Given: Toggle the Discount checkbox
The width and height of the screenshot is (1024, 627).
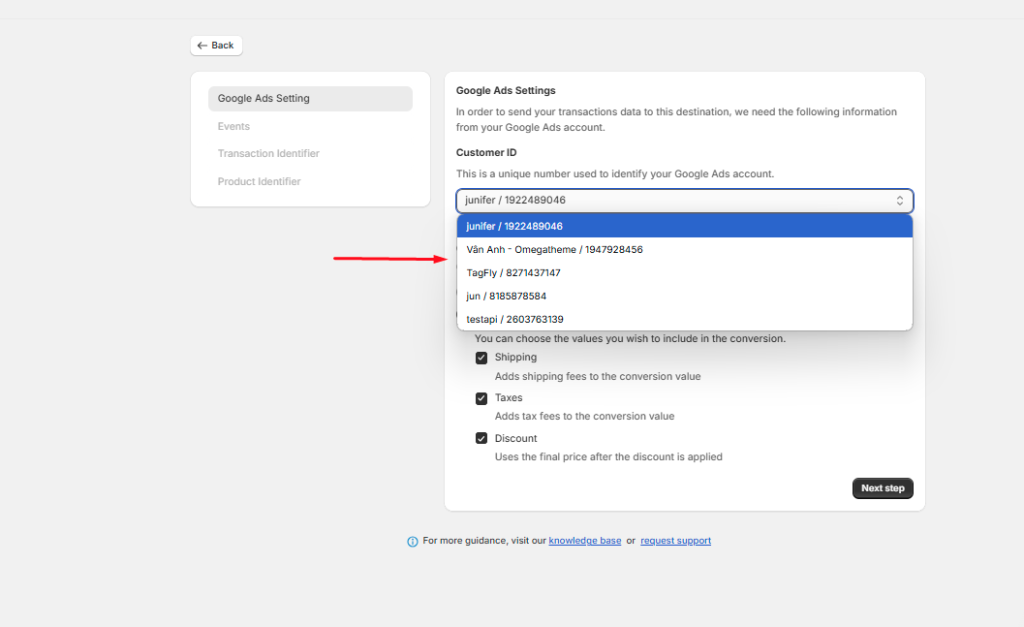Looking at the screenshot, I should 481,438.
